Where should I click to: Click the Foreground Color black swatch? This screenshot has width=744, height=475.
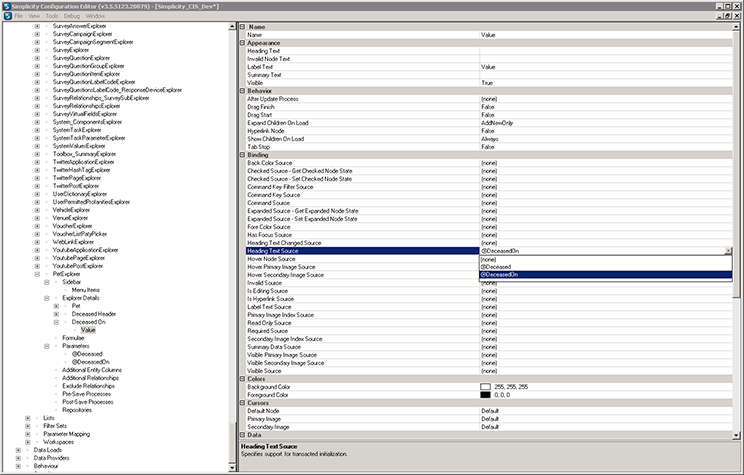tap(485, 395)
